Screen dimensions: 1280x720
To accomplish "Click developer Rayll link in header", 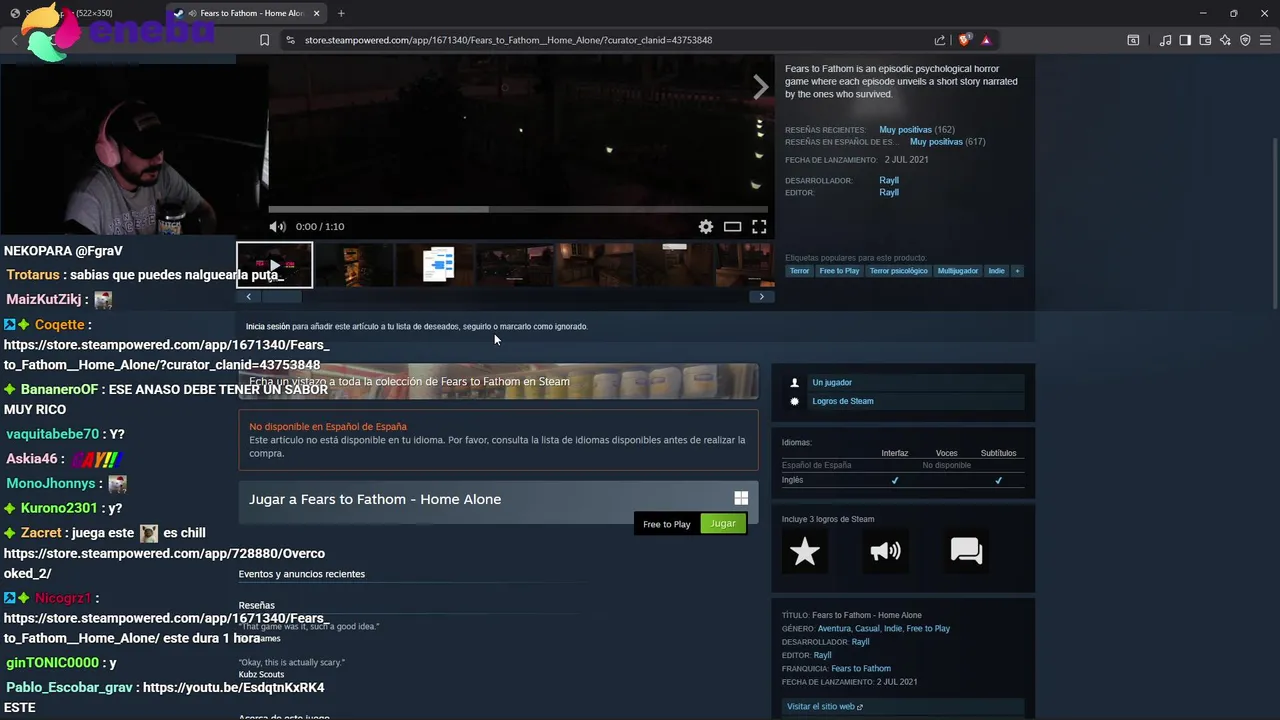I will (889, 181).
